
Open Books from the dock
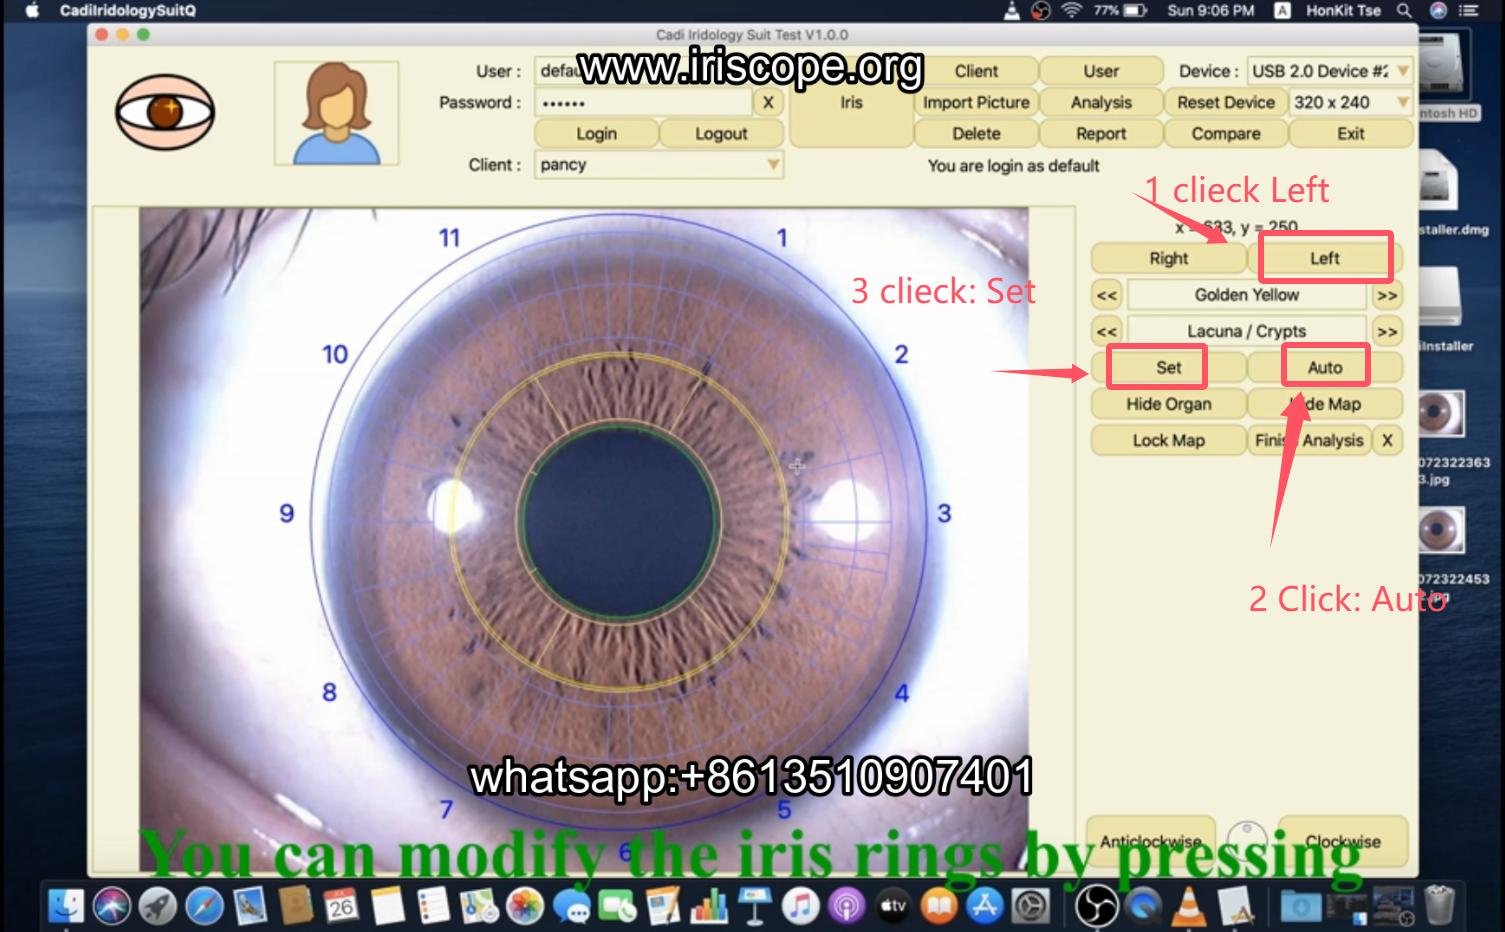pos(938,906)
